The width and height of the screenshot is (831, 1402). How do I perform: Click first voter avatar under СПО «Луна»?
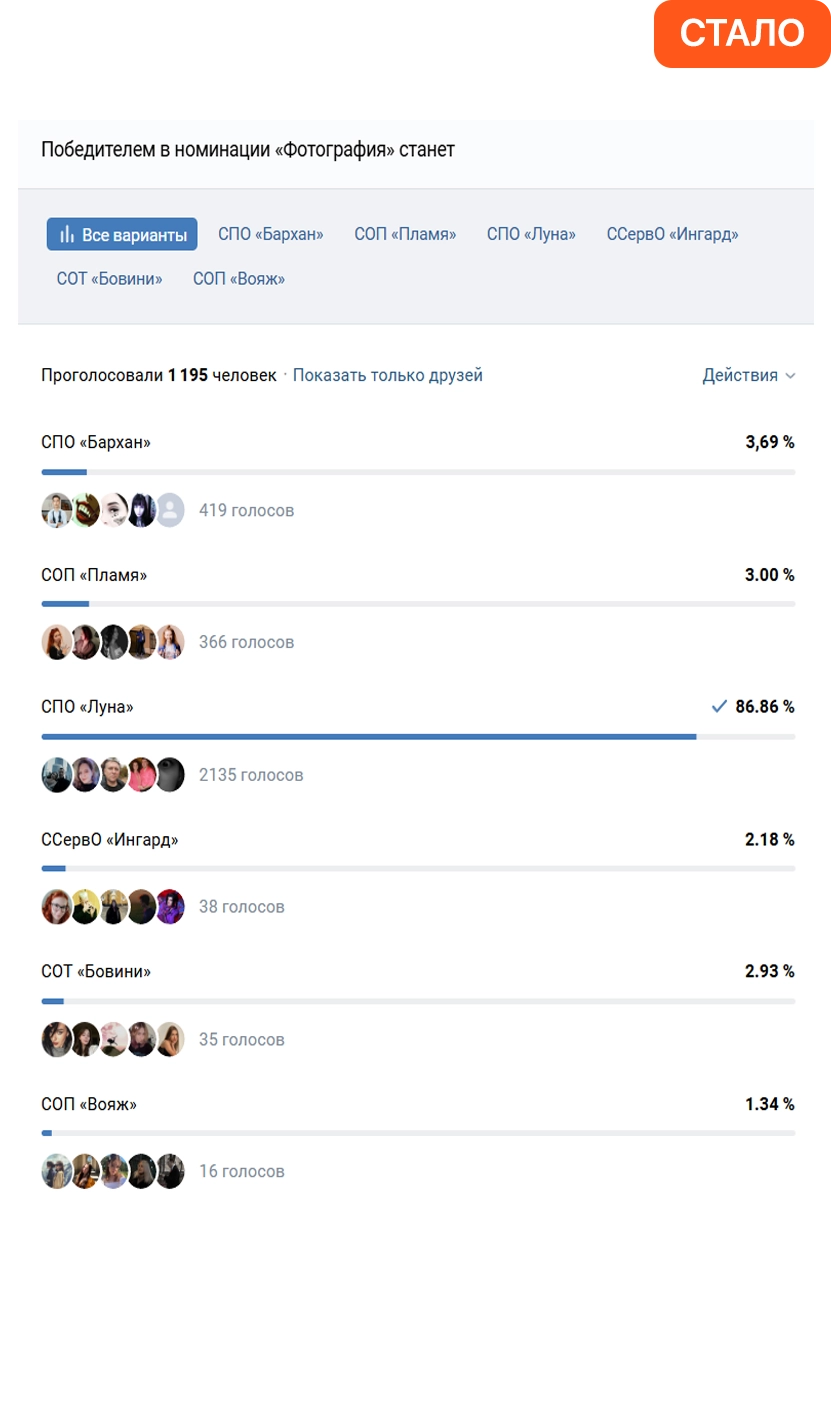point(57,774)
